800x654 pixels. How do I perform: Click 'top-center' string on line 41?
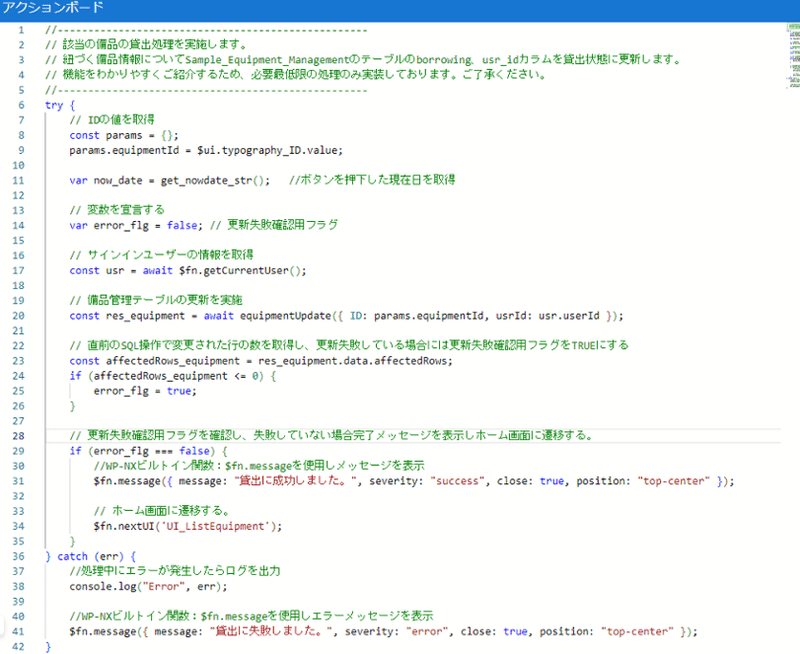(637, 632)
